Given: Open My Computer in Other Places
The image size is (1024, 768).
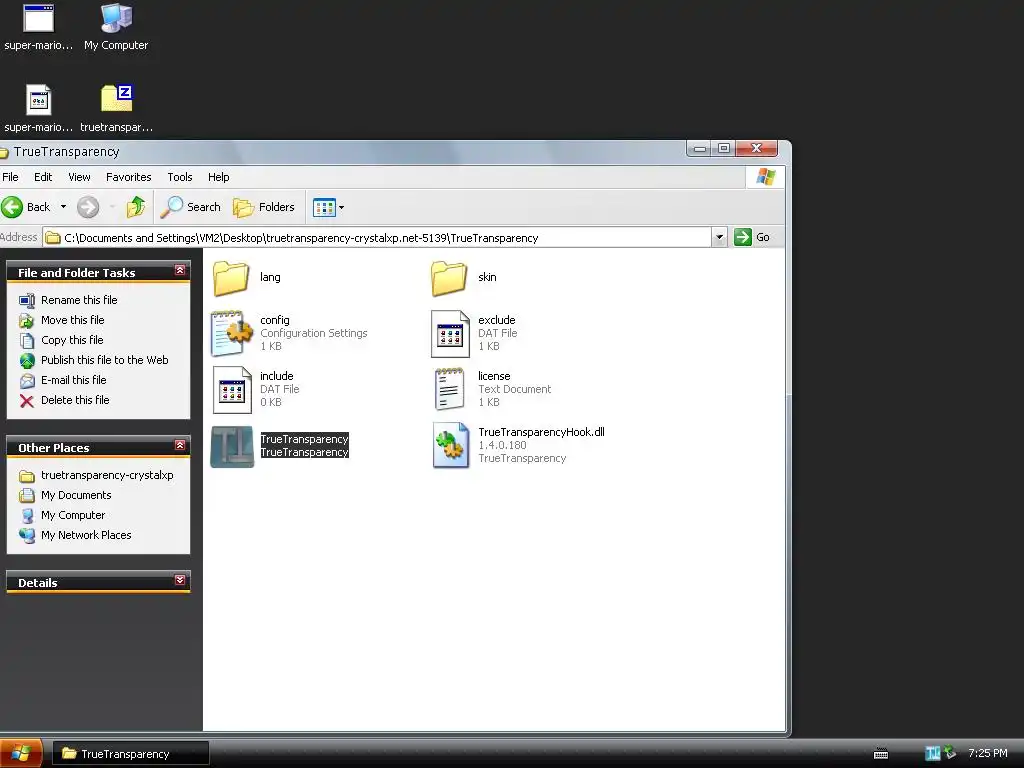Looking at the screenshot, I should [x=72, y=515].
